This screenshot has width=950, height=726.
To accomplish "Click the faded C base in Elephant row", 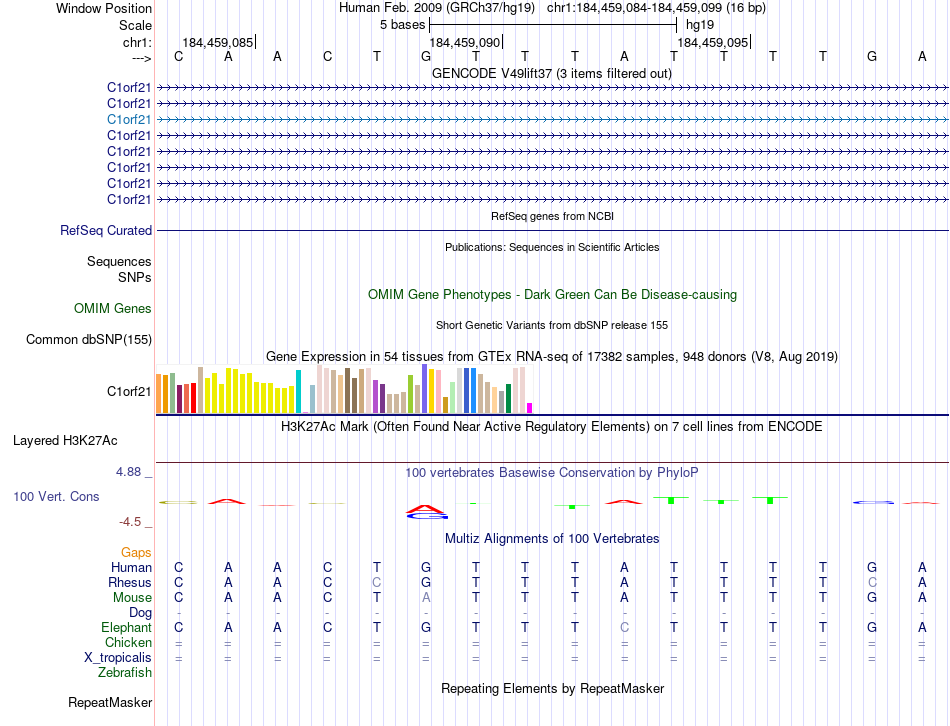I will (x=624, y=627).
